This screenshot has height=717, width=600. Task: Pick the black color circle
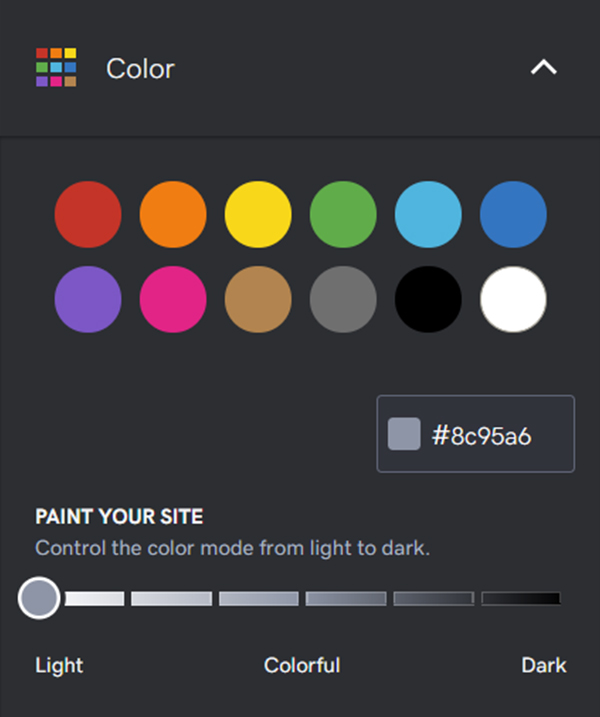[428, 300]
